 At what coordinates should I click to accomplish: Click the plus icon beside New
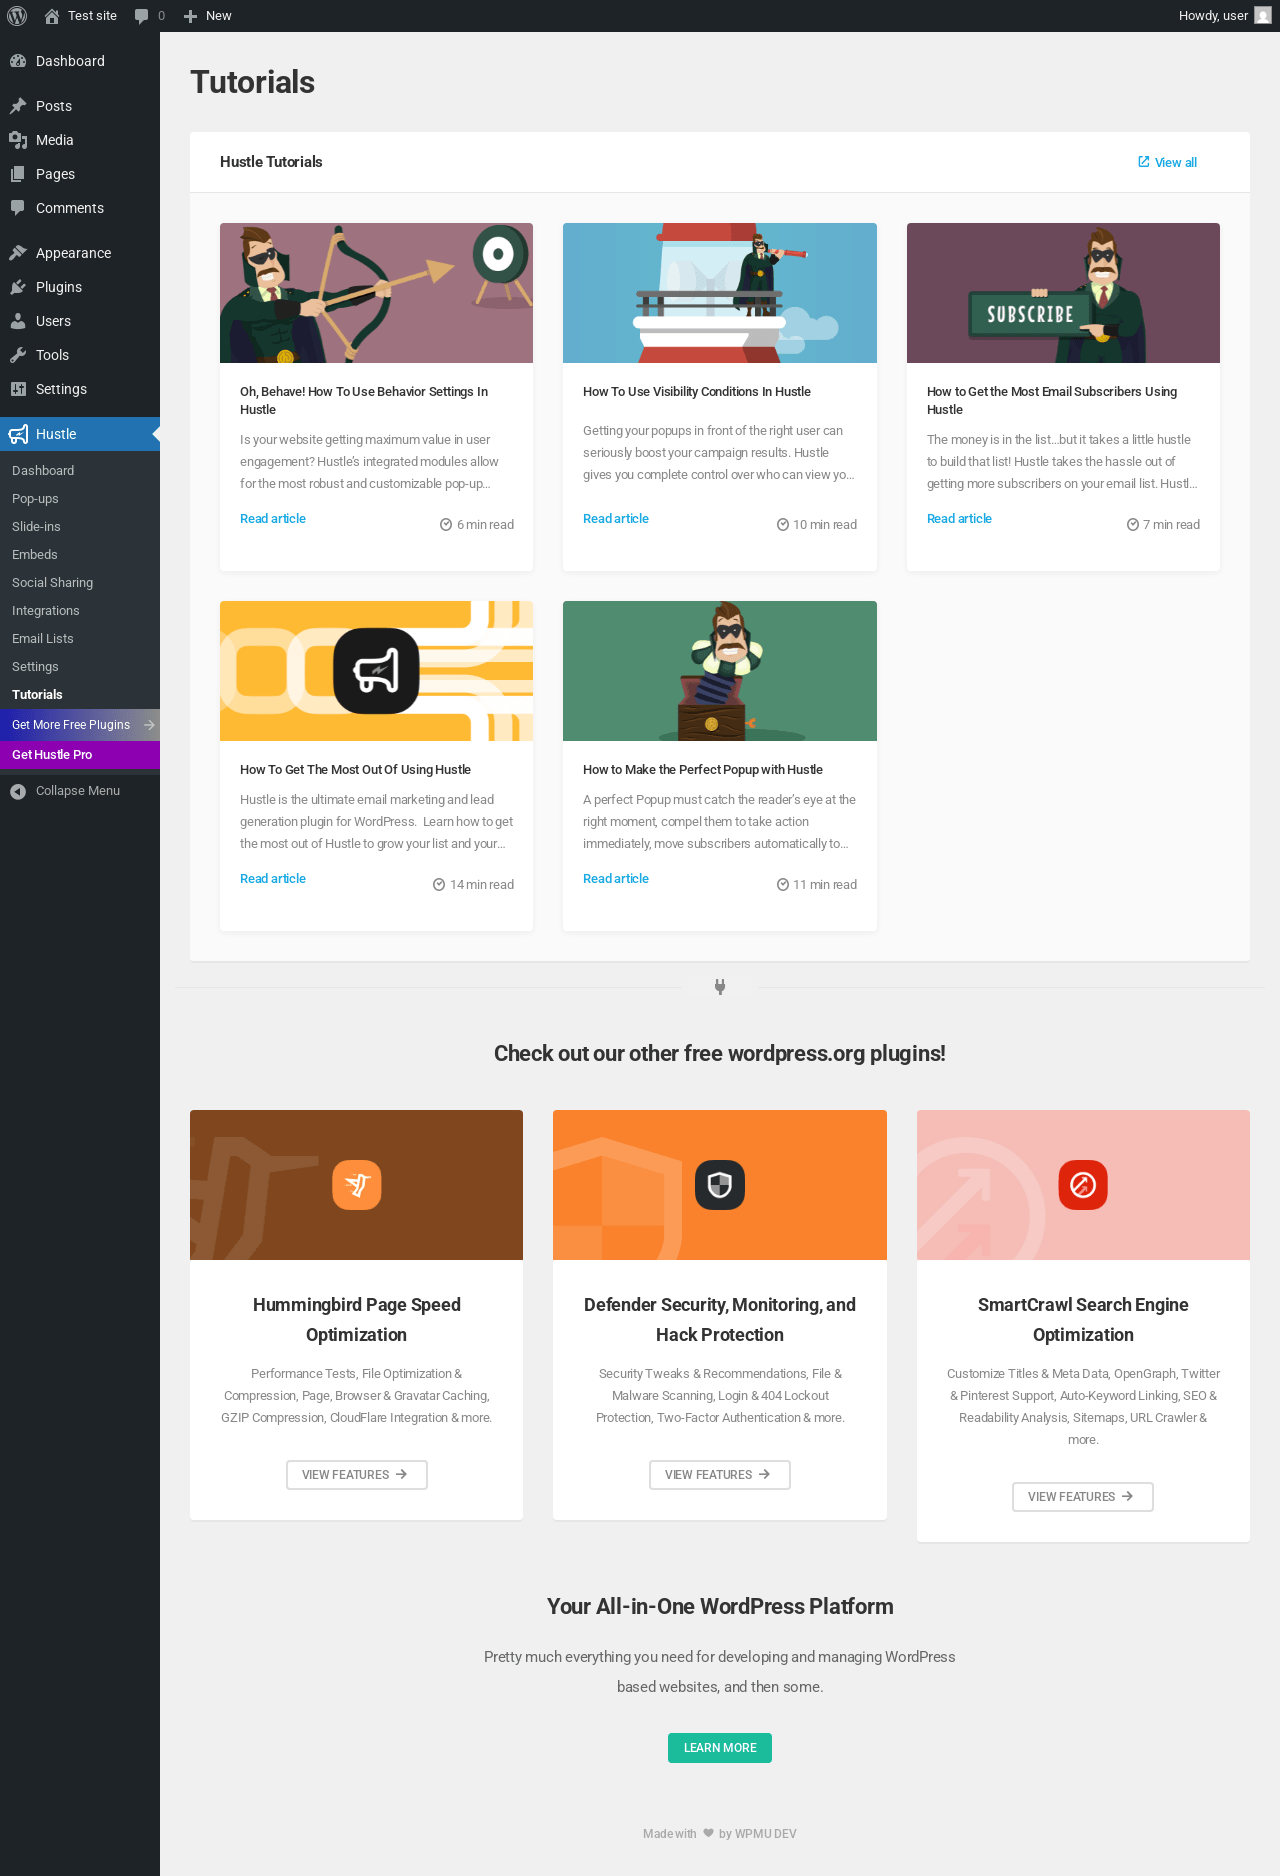point(190,16)
